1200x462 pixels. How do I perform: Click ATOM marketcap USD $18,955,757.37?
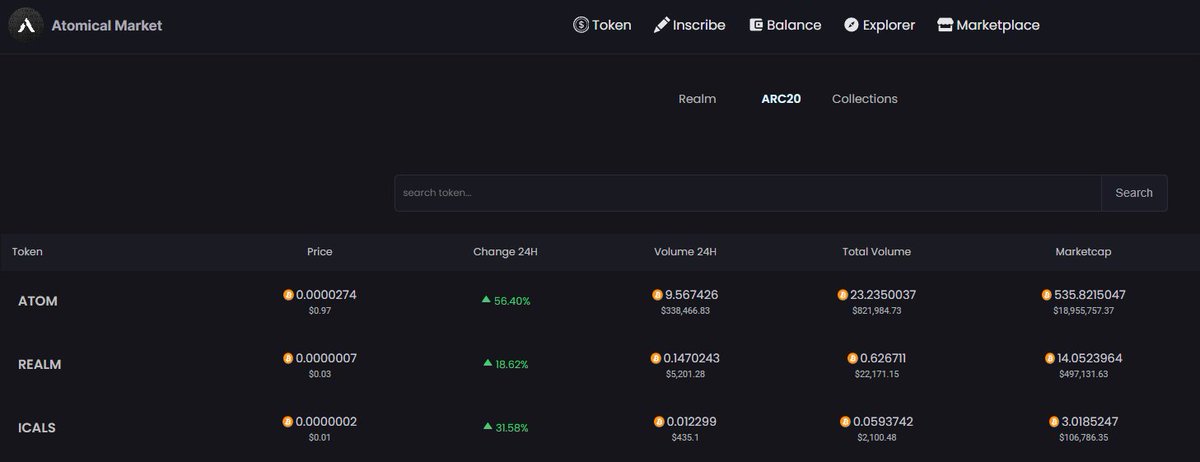[1084, 311]
